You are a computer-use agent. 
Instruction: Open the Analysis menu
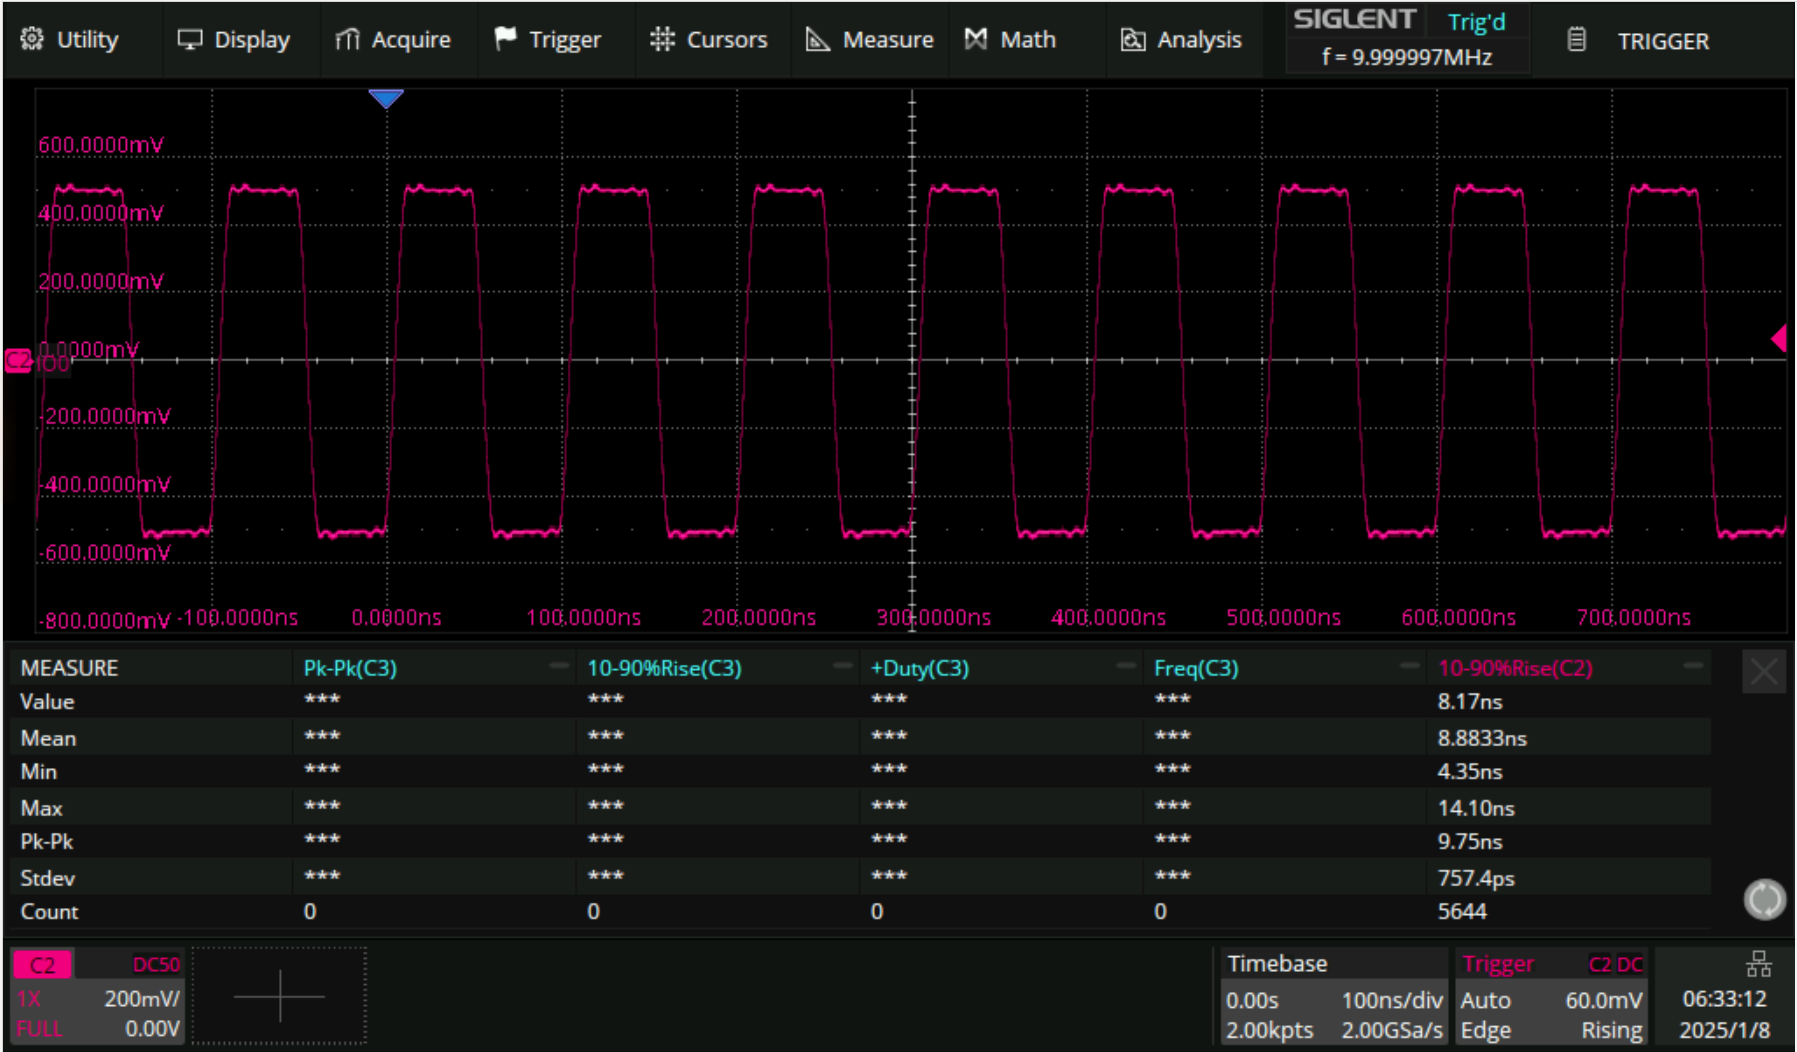[1182, 40]
